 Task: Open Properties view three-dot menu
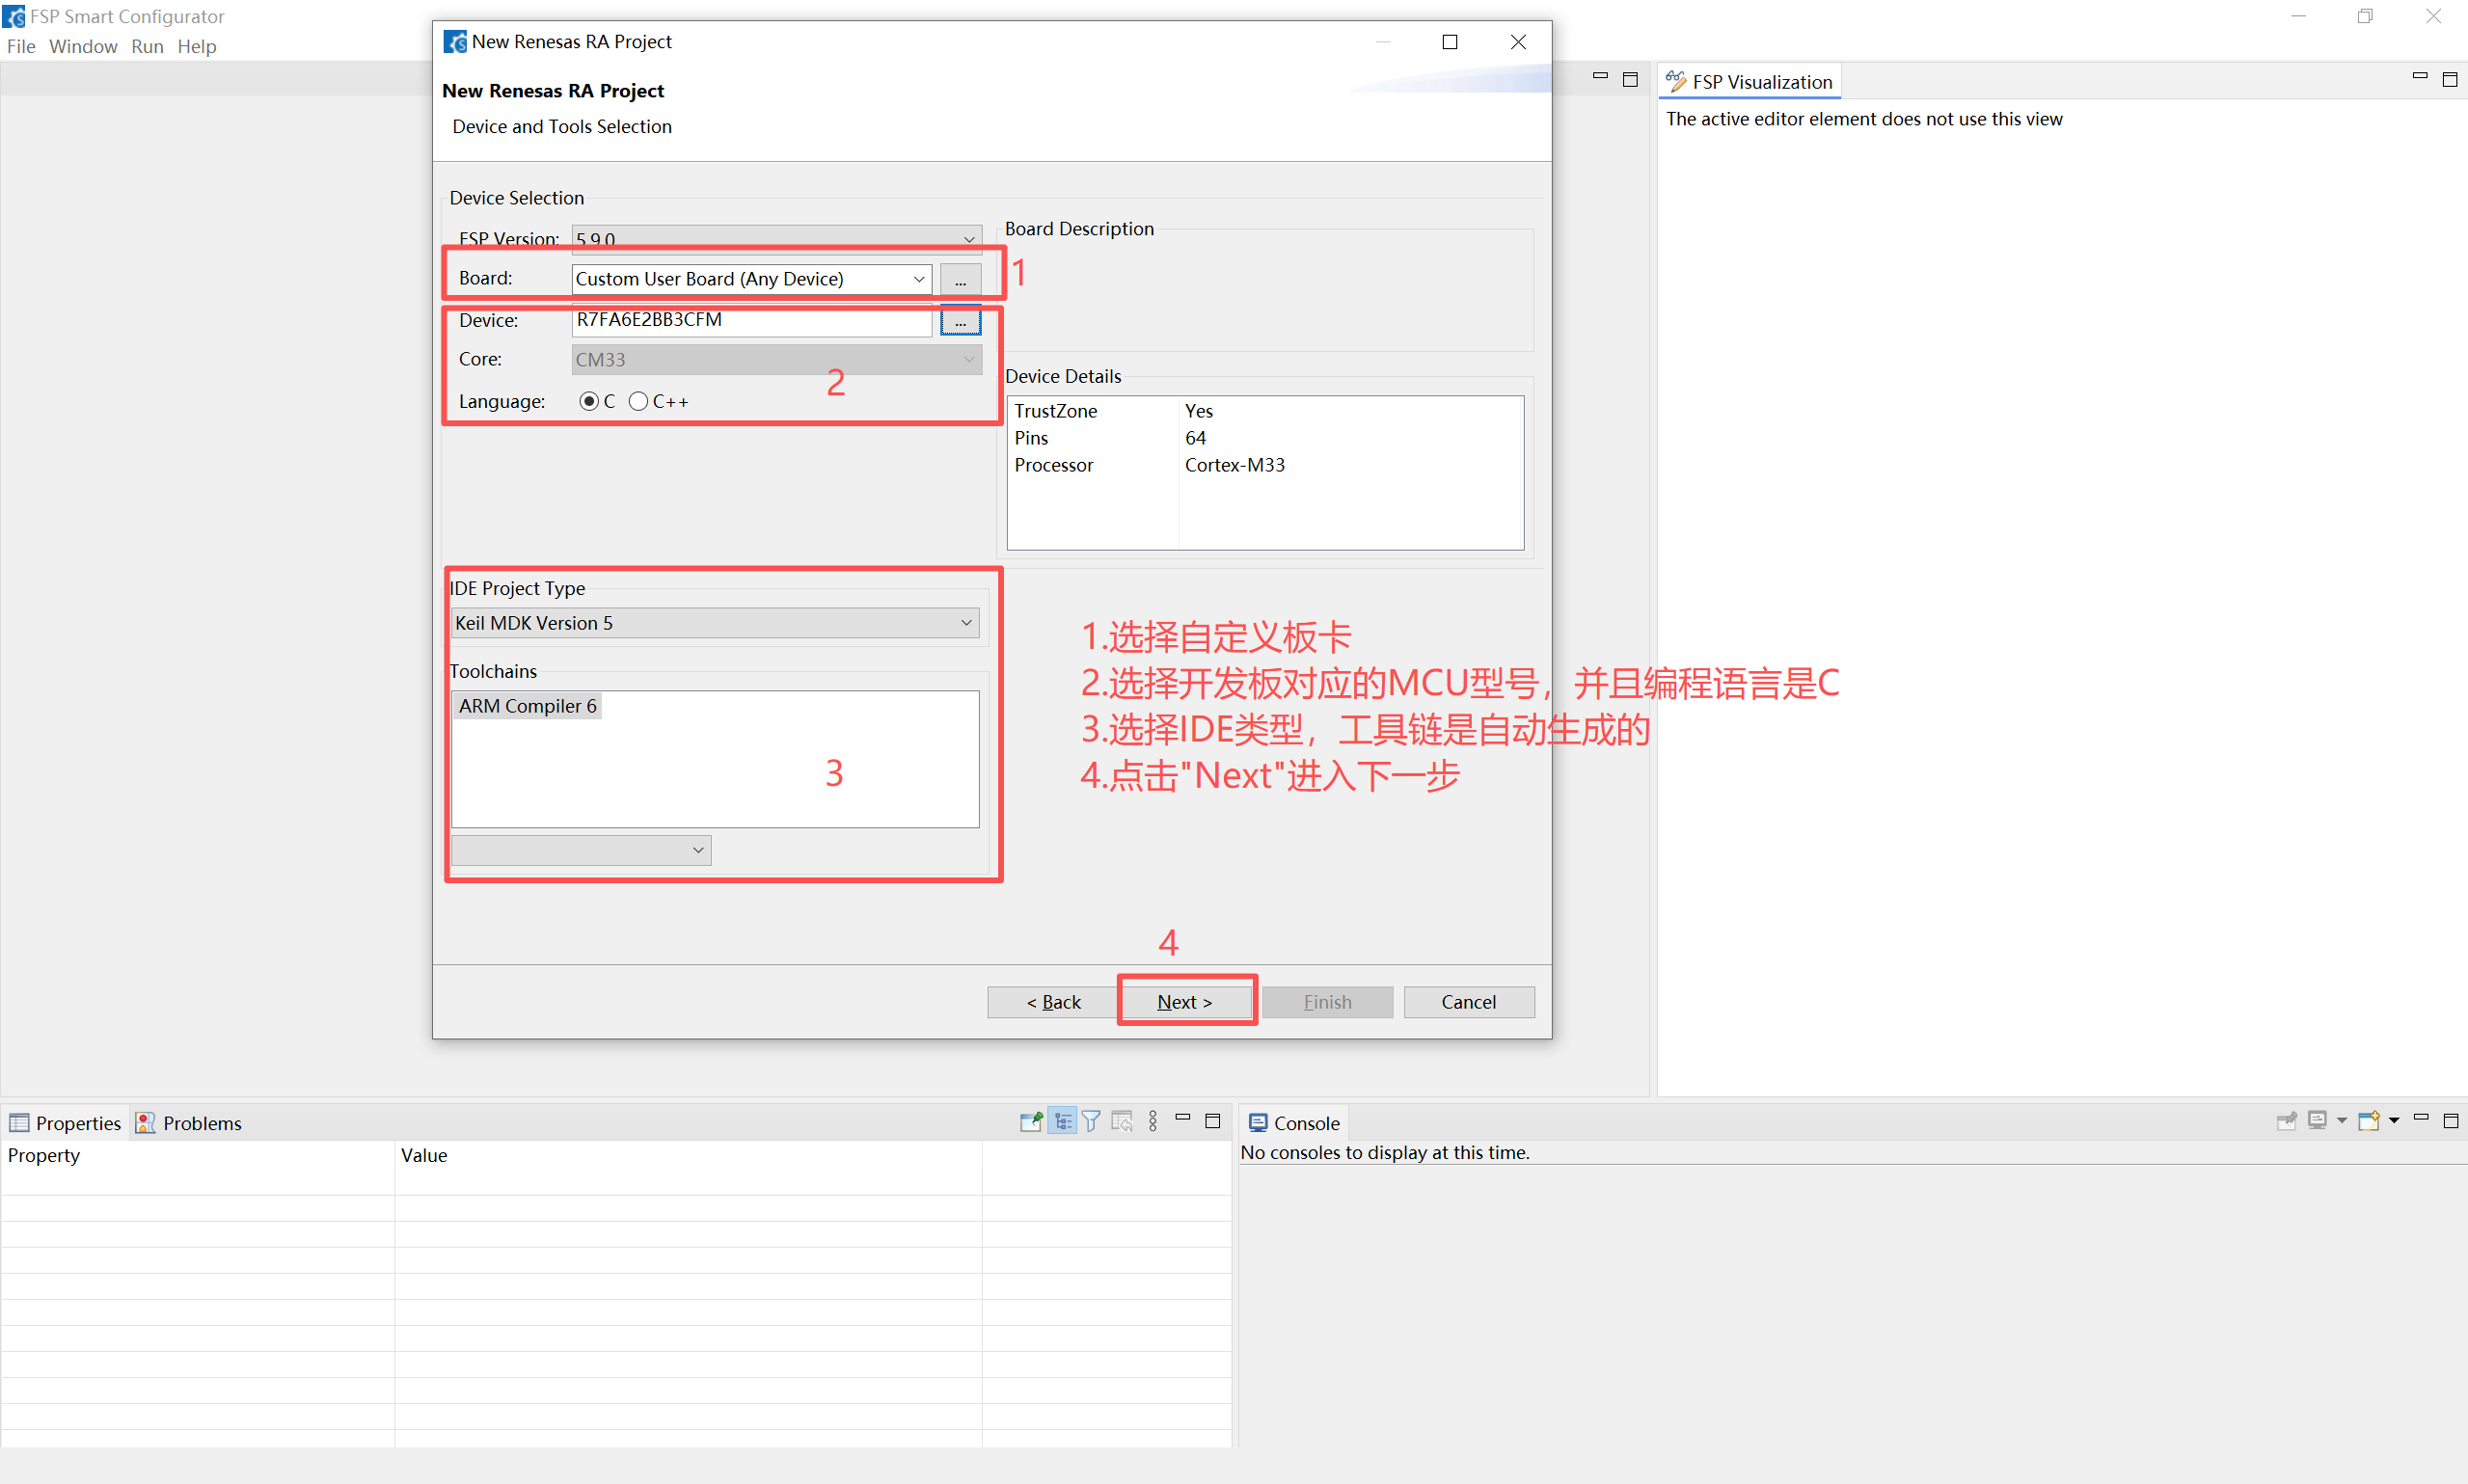pos(1153,1122)
